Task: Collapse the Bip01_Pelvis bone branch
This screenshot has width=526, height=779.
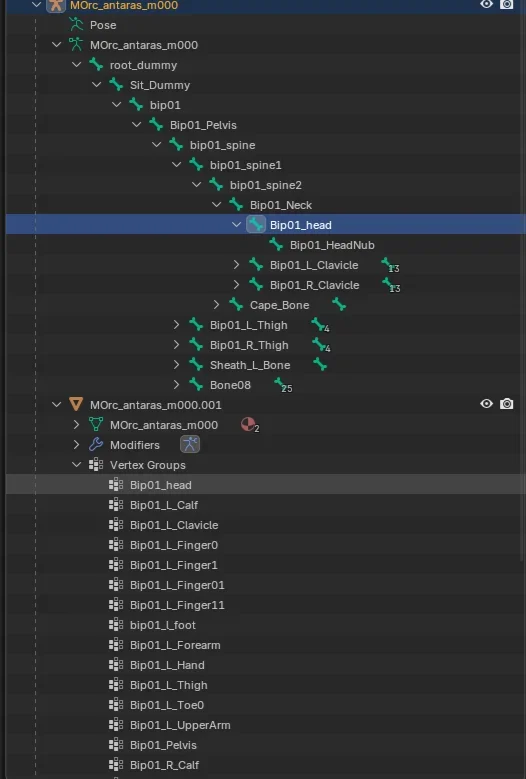Action: 137,125
